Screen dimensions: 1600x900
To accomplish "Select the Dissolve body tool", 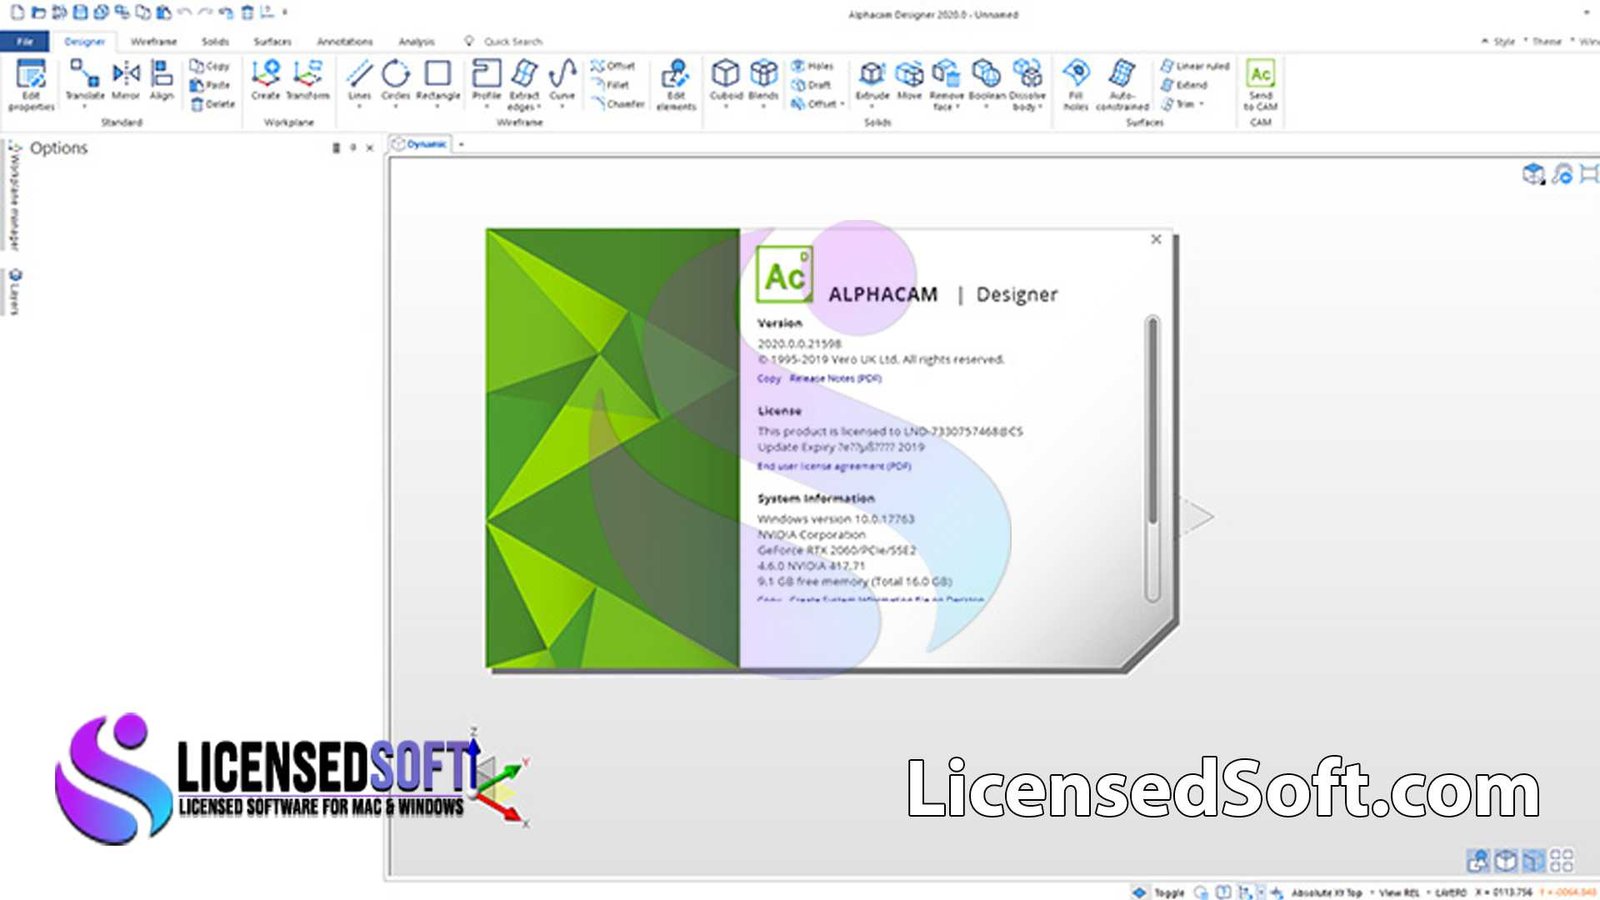I will tap(1027, 85).
